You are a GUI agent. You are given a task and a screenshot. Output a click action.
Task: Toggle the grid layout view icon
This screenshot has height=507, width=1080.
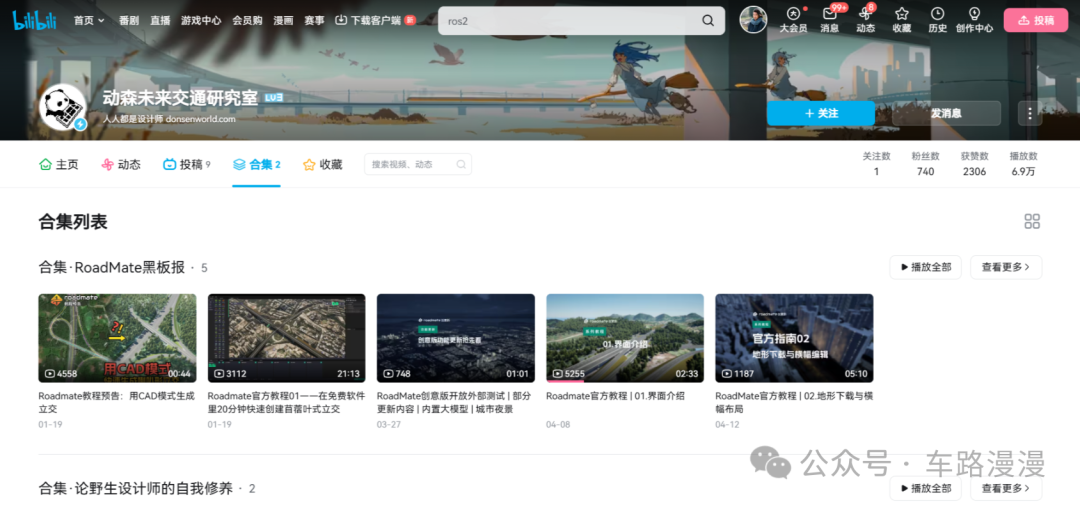[1032, 221]
